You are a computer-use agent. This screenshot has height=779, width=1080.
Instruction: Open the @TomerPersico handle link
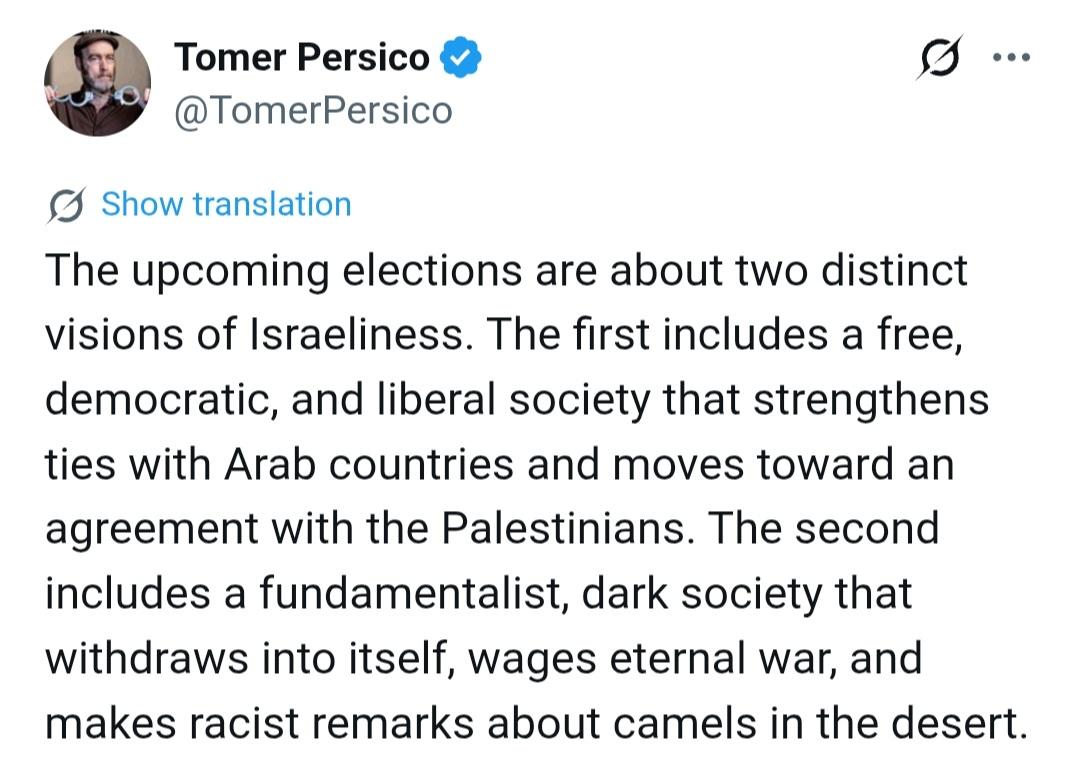pos(313,110)
